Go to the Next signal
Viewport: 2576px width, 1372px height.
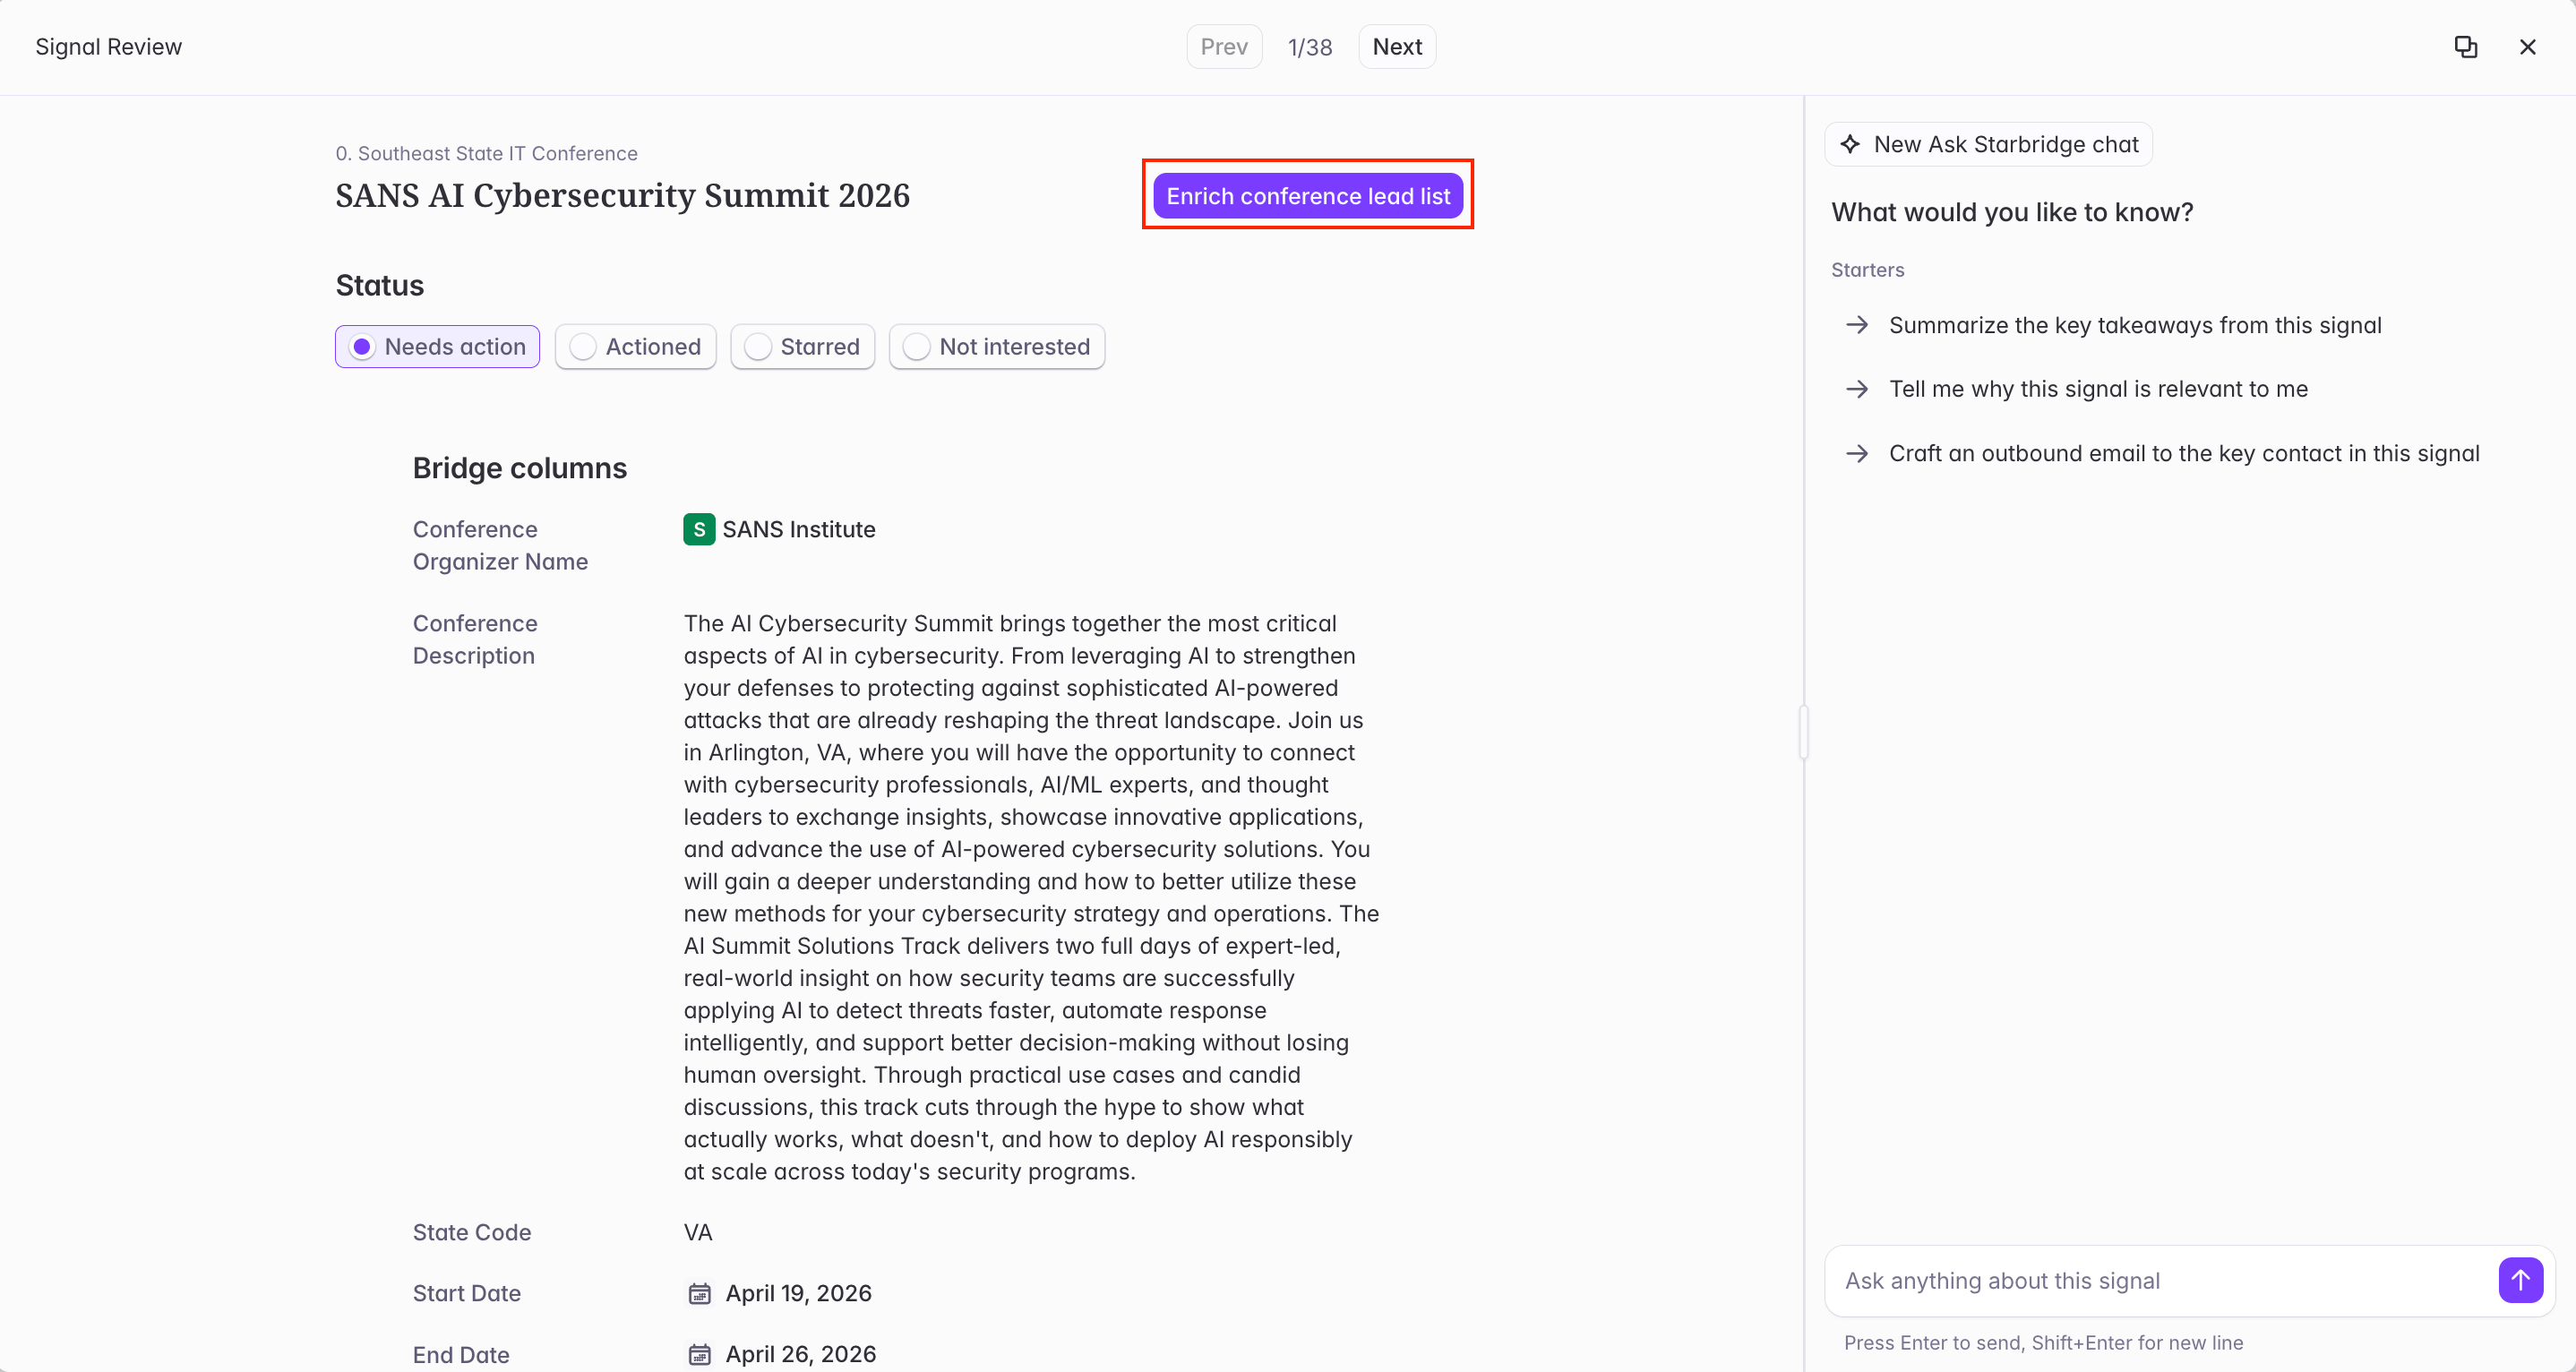click(x=1397, y=47)
